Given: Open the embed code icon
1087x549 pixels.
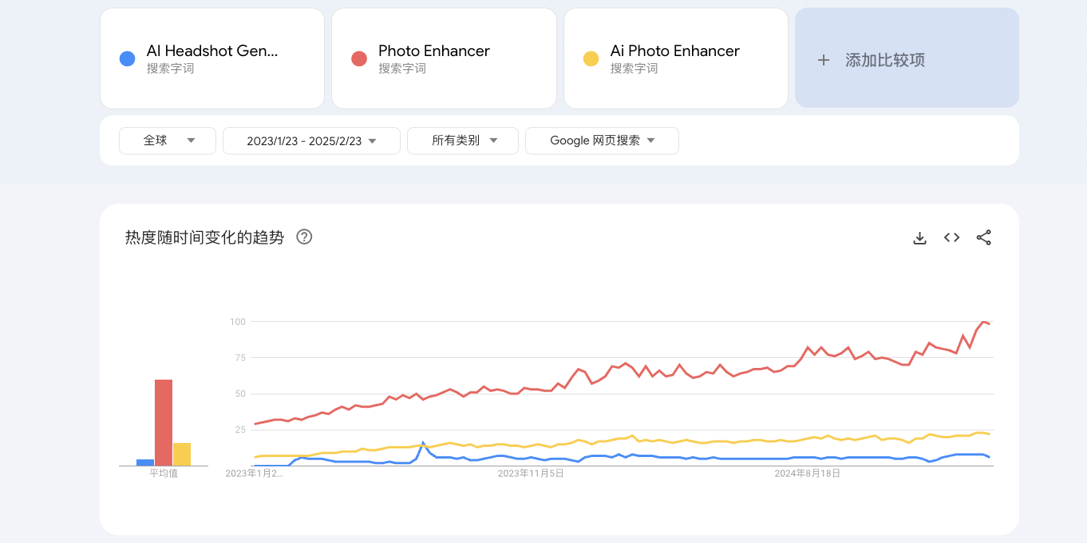Looking at the screenshot, I should pyautogui.click(x=952, y=238).
